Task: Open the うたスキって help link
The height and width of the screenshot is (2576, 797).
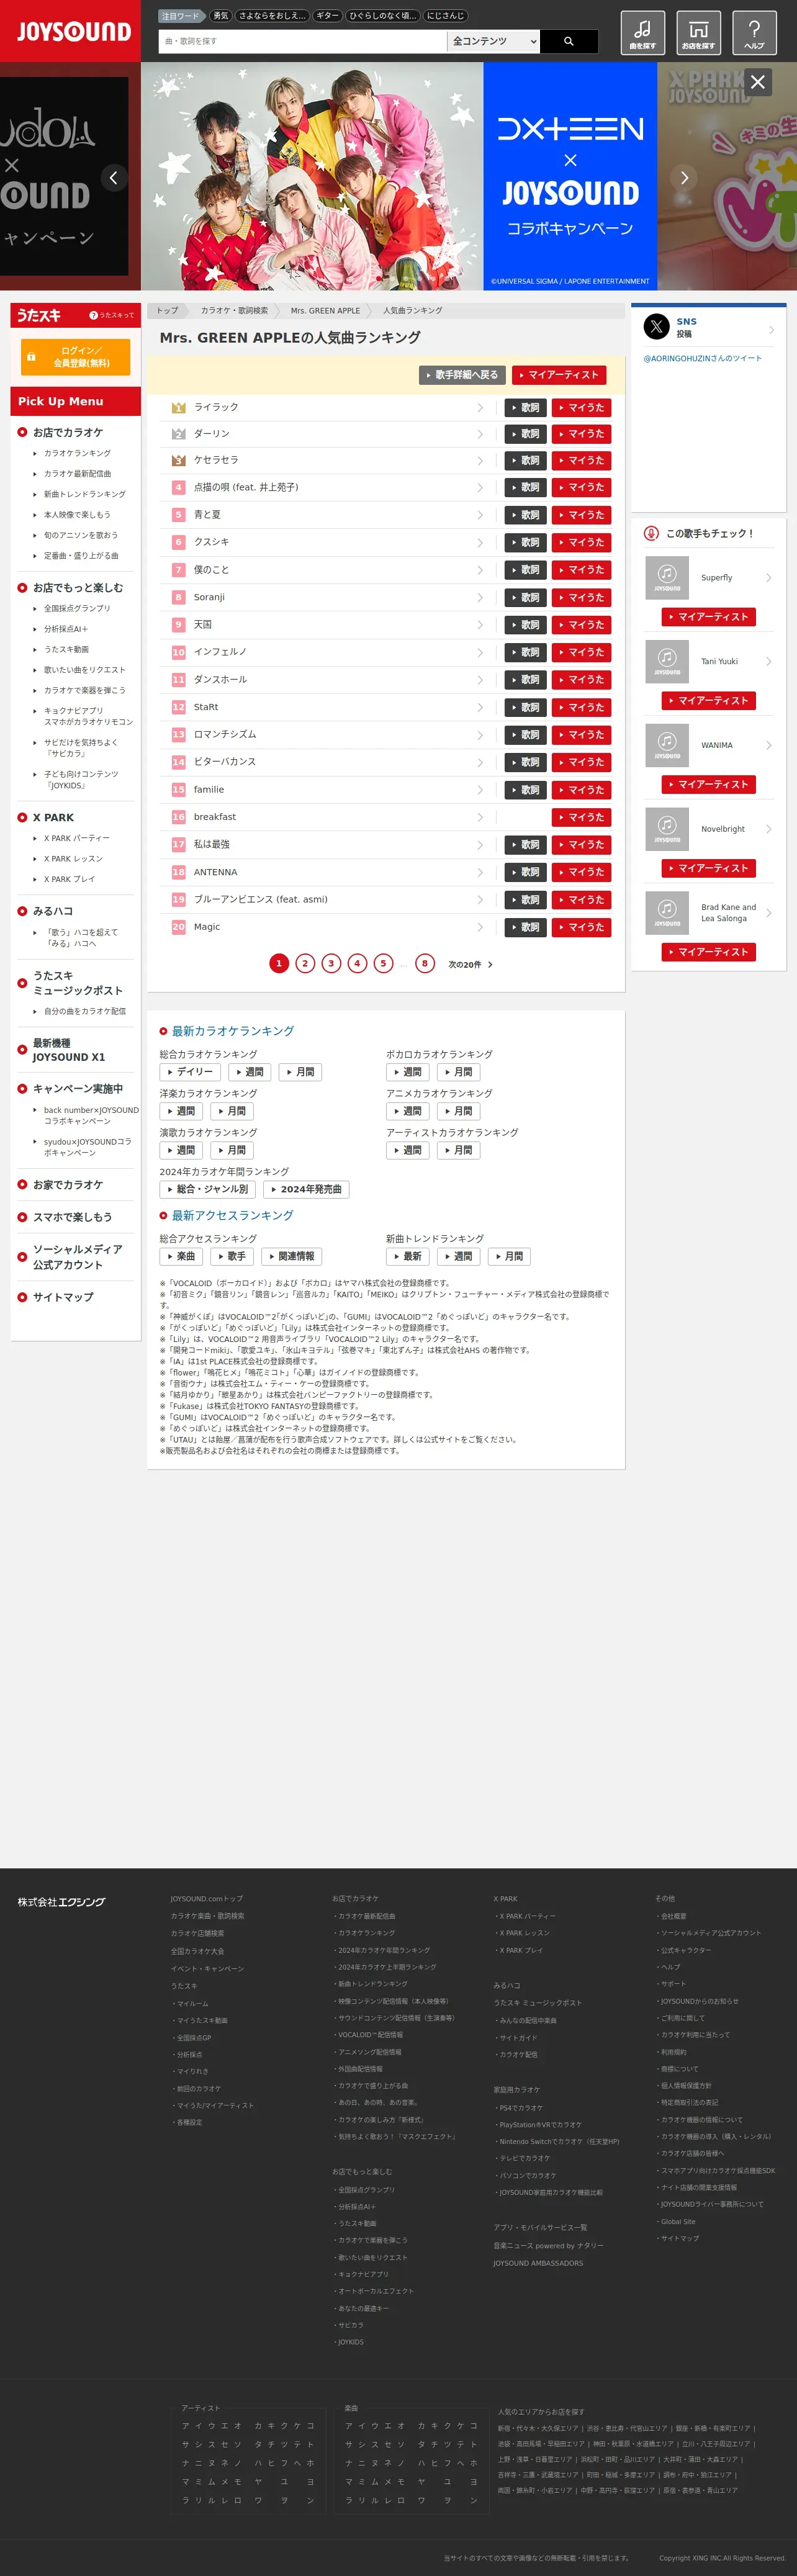Action: pos(112,315)
